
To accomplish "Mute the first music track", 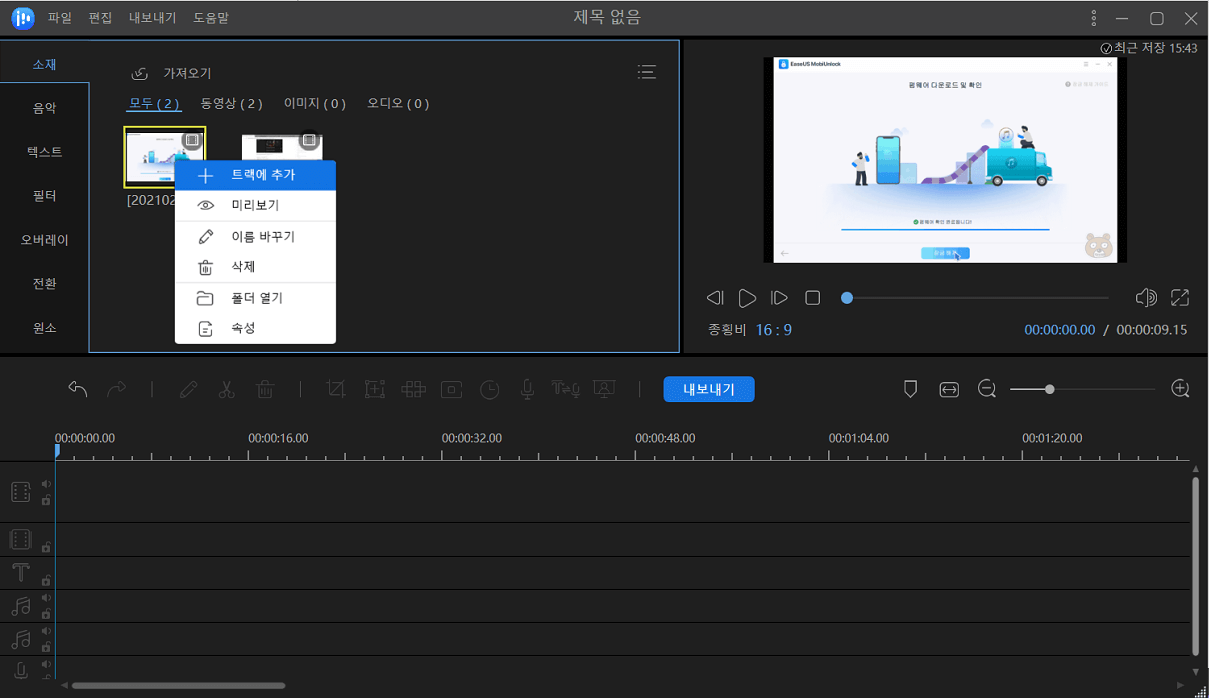I will coord(46,598).
